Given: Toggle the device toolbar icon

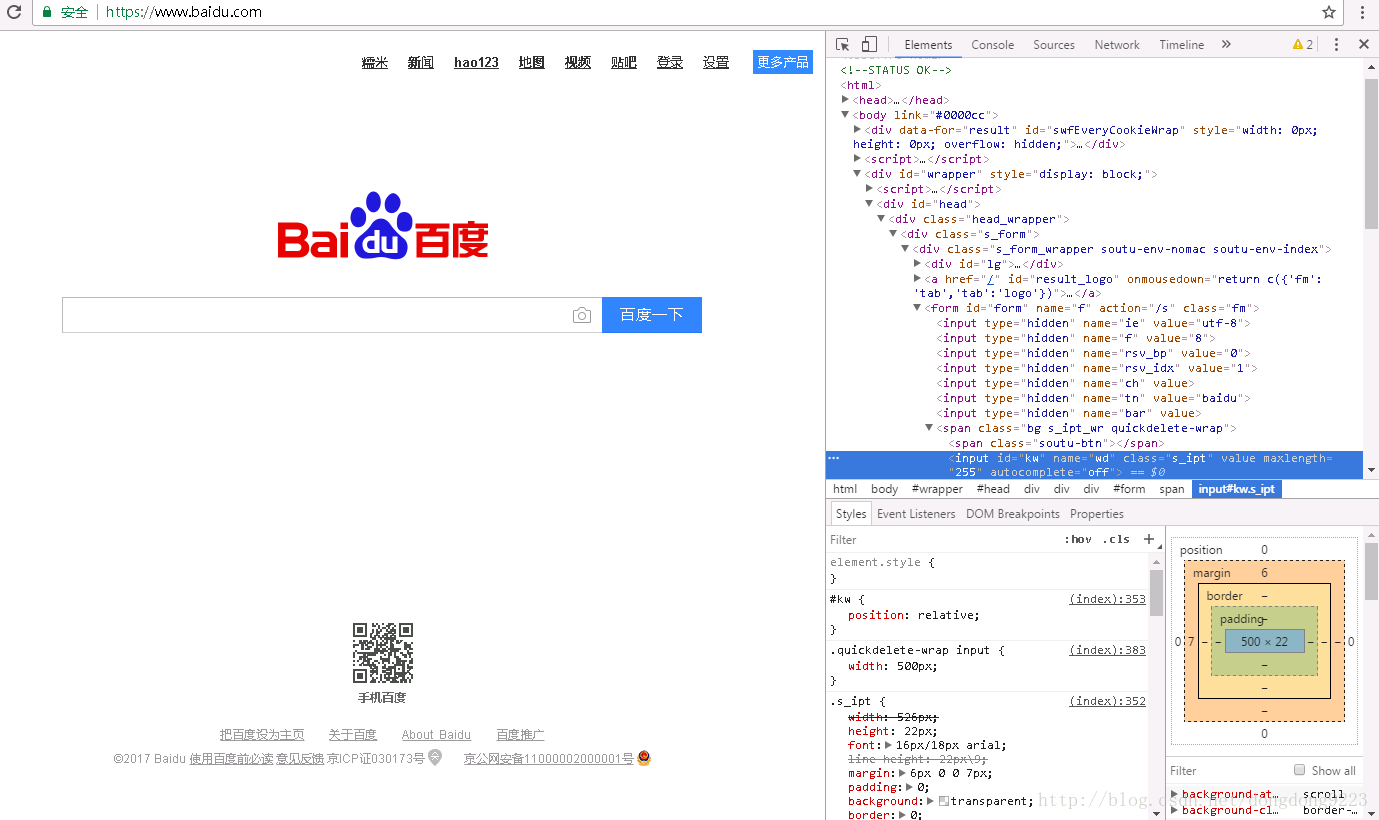Looking at the screenshot, I should 869,44.
